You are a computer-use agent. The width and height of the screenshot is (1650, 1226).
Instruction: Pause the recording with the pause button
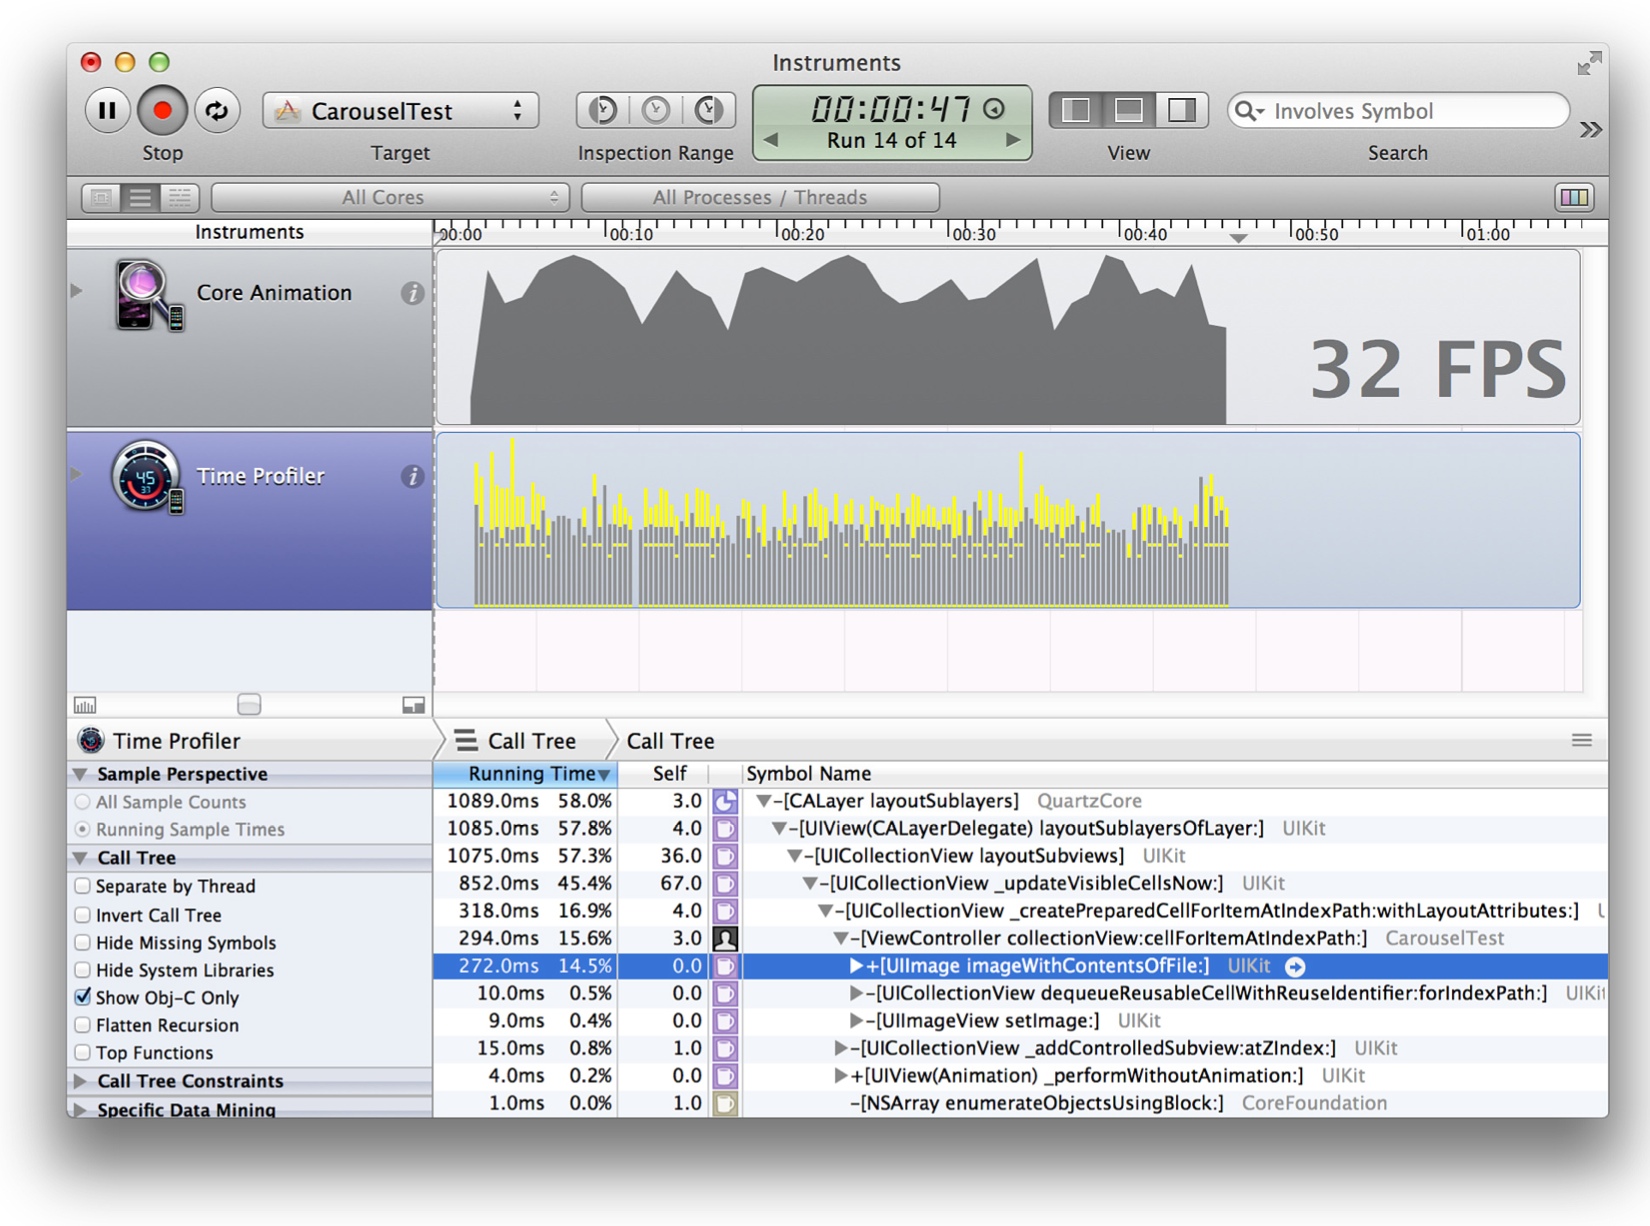106,110
